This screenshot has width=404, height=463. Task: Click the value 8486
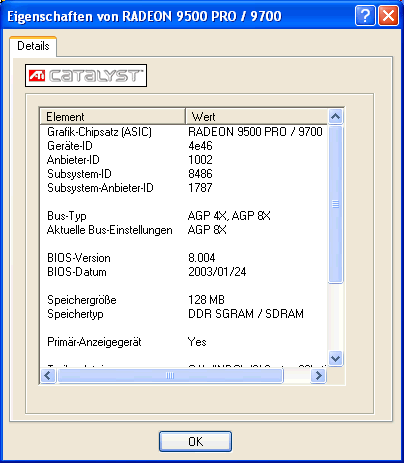200,174
